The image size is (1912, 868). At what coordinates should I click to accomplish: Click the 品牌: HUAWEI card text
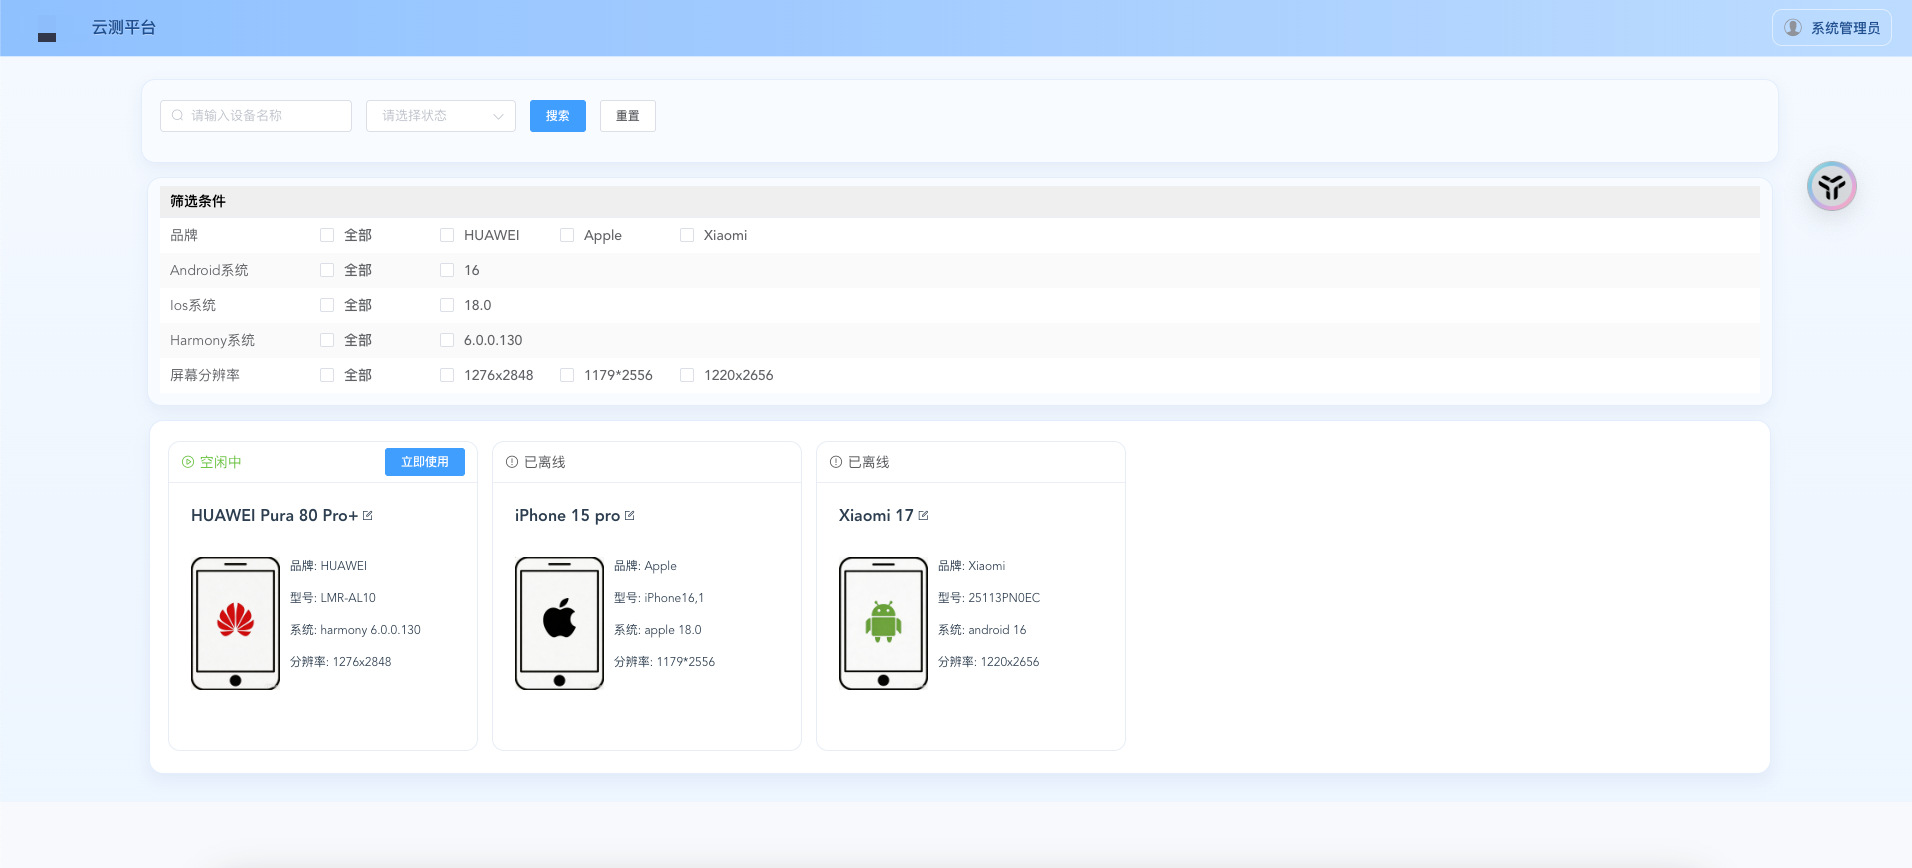pyautogui.click(x=329, y=566)
